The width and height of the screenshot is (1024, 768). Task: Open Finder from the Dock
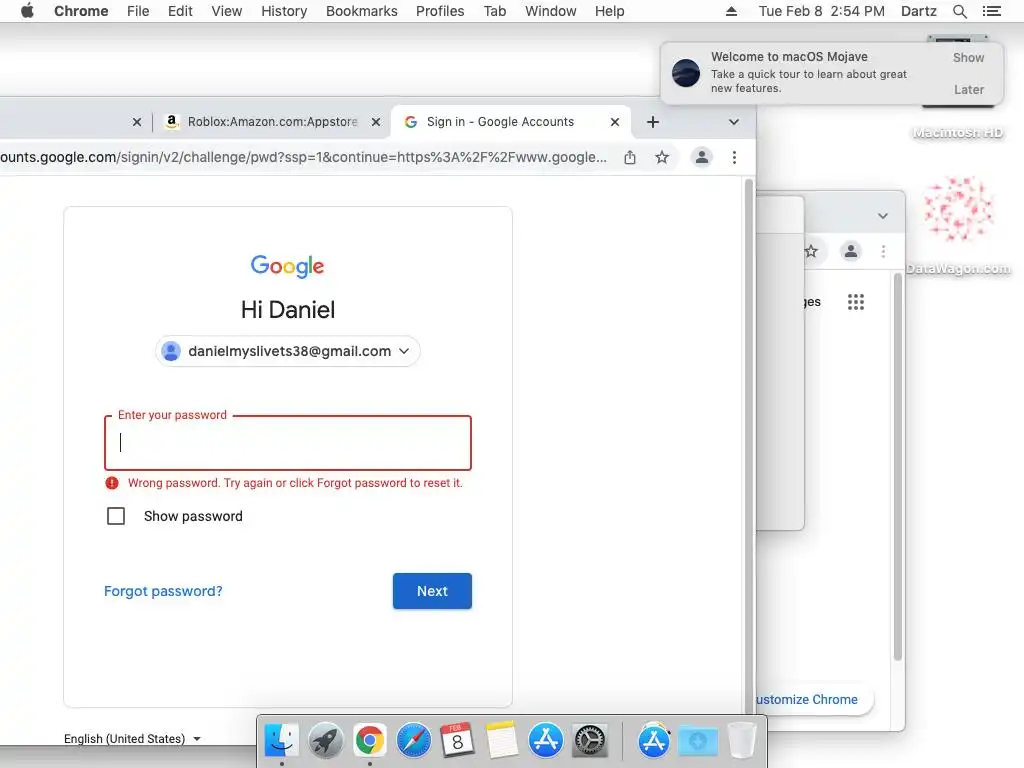[x=281, y=741]
